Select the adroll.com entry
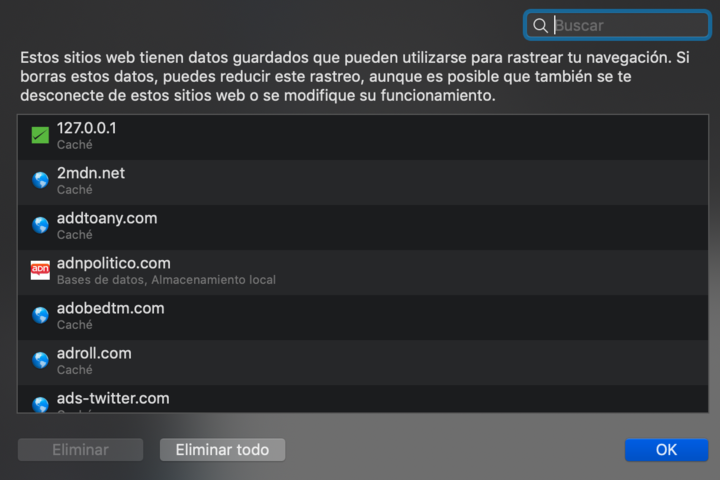 click(363, 362)
